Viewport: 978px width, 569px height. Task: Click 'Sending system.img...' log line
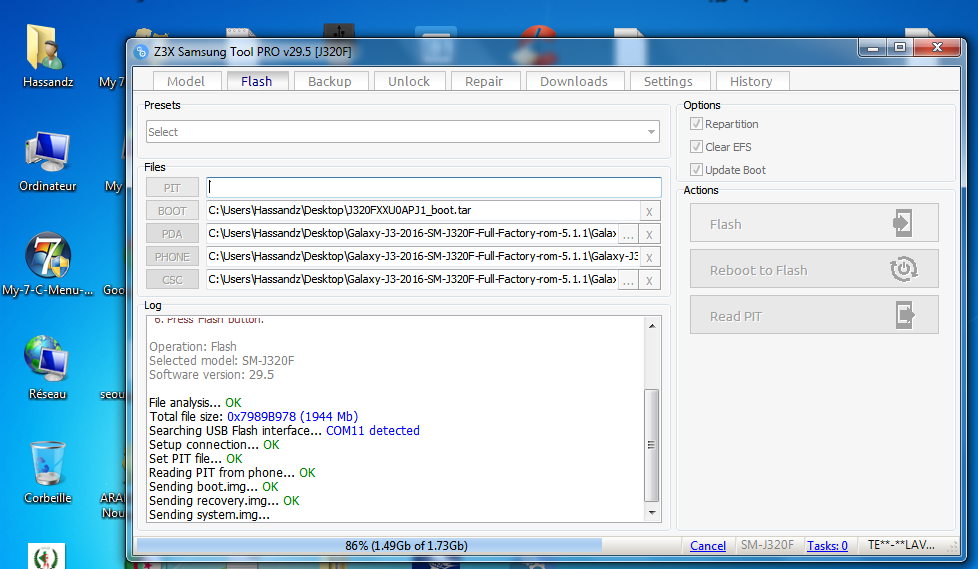(x=209, y=515)
